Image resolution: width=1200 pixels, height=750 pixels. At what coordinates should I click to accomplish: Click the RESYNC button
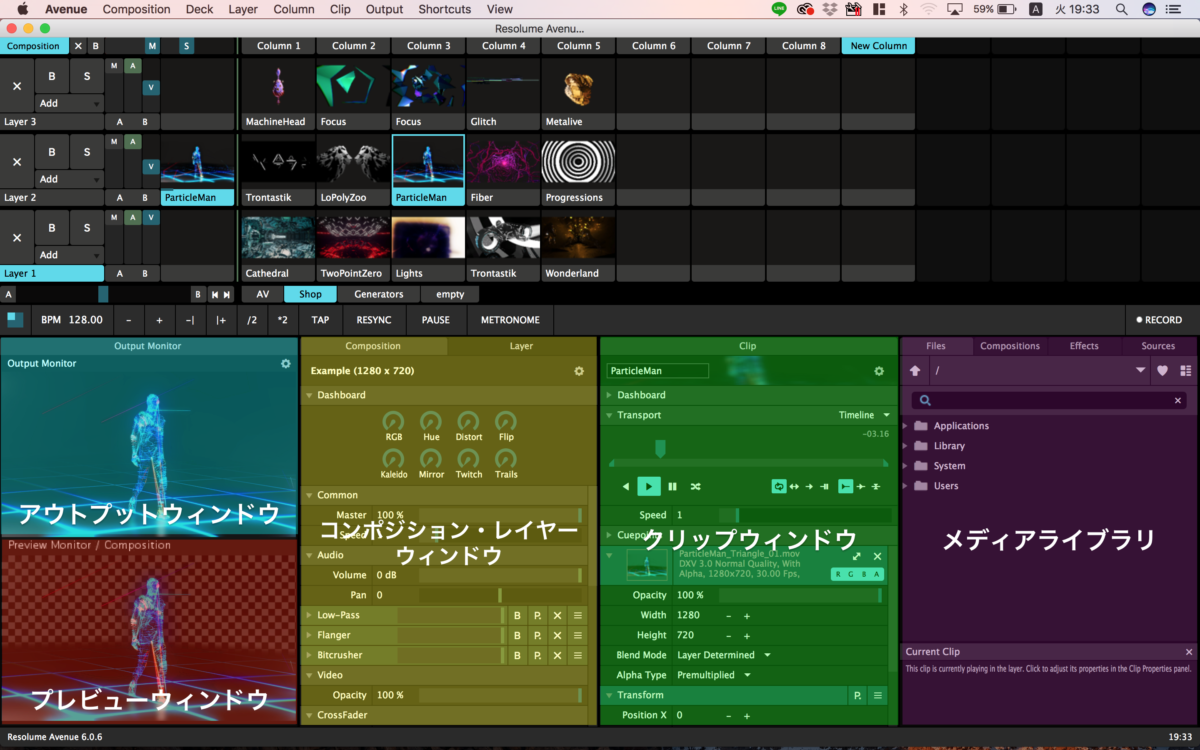click(x=374, y=320)
